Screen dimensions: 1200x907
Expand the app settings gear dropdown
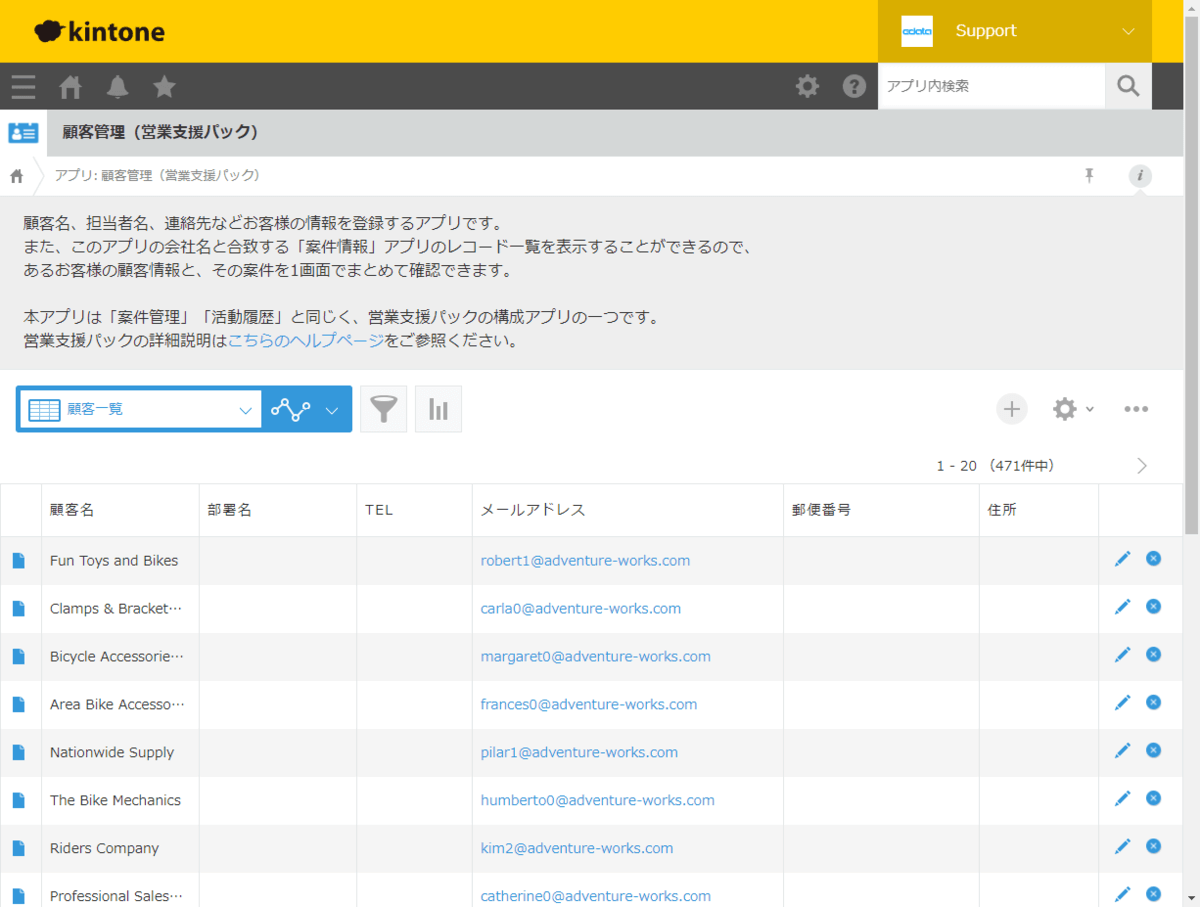[x=1072, y=409]
